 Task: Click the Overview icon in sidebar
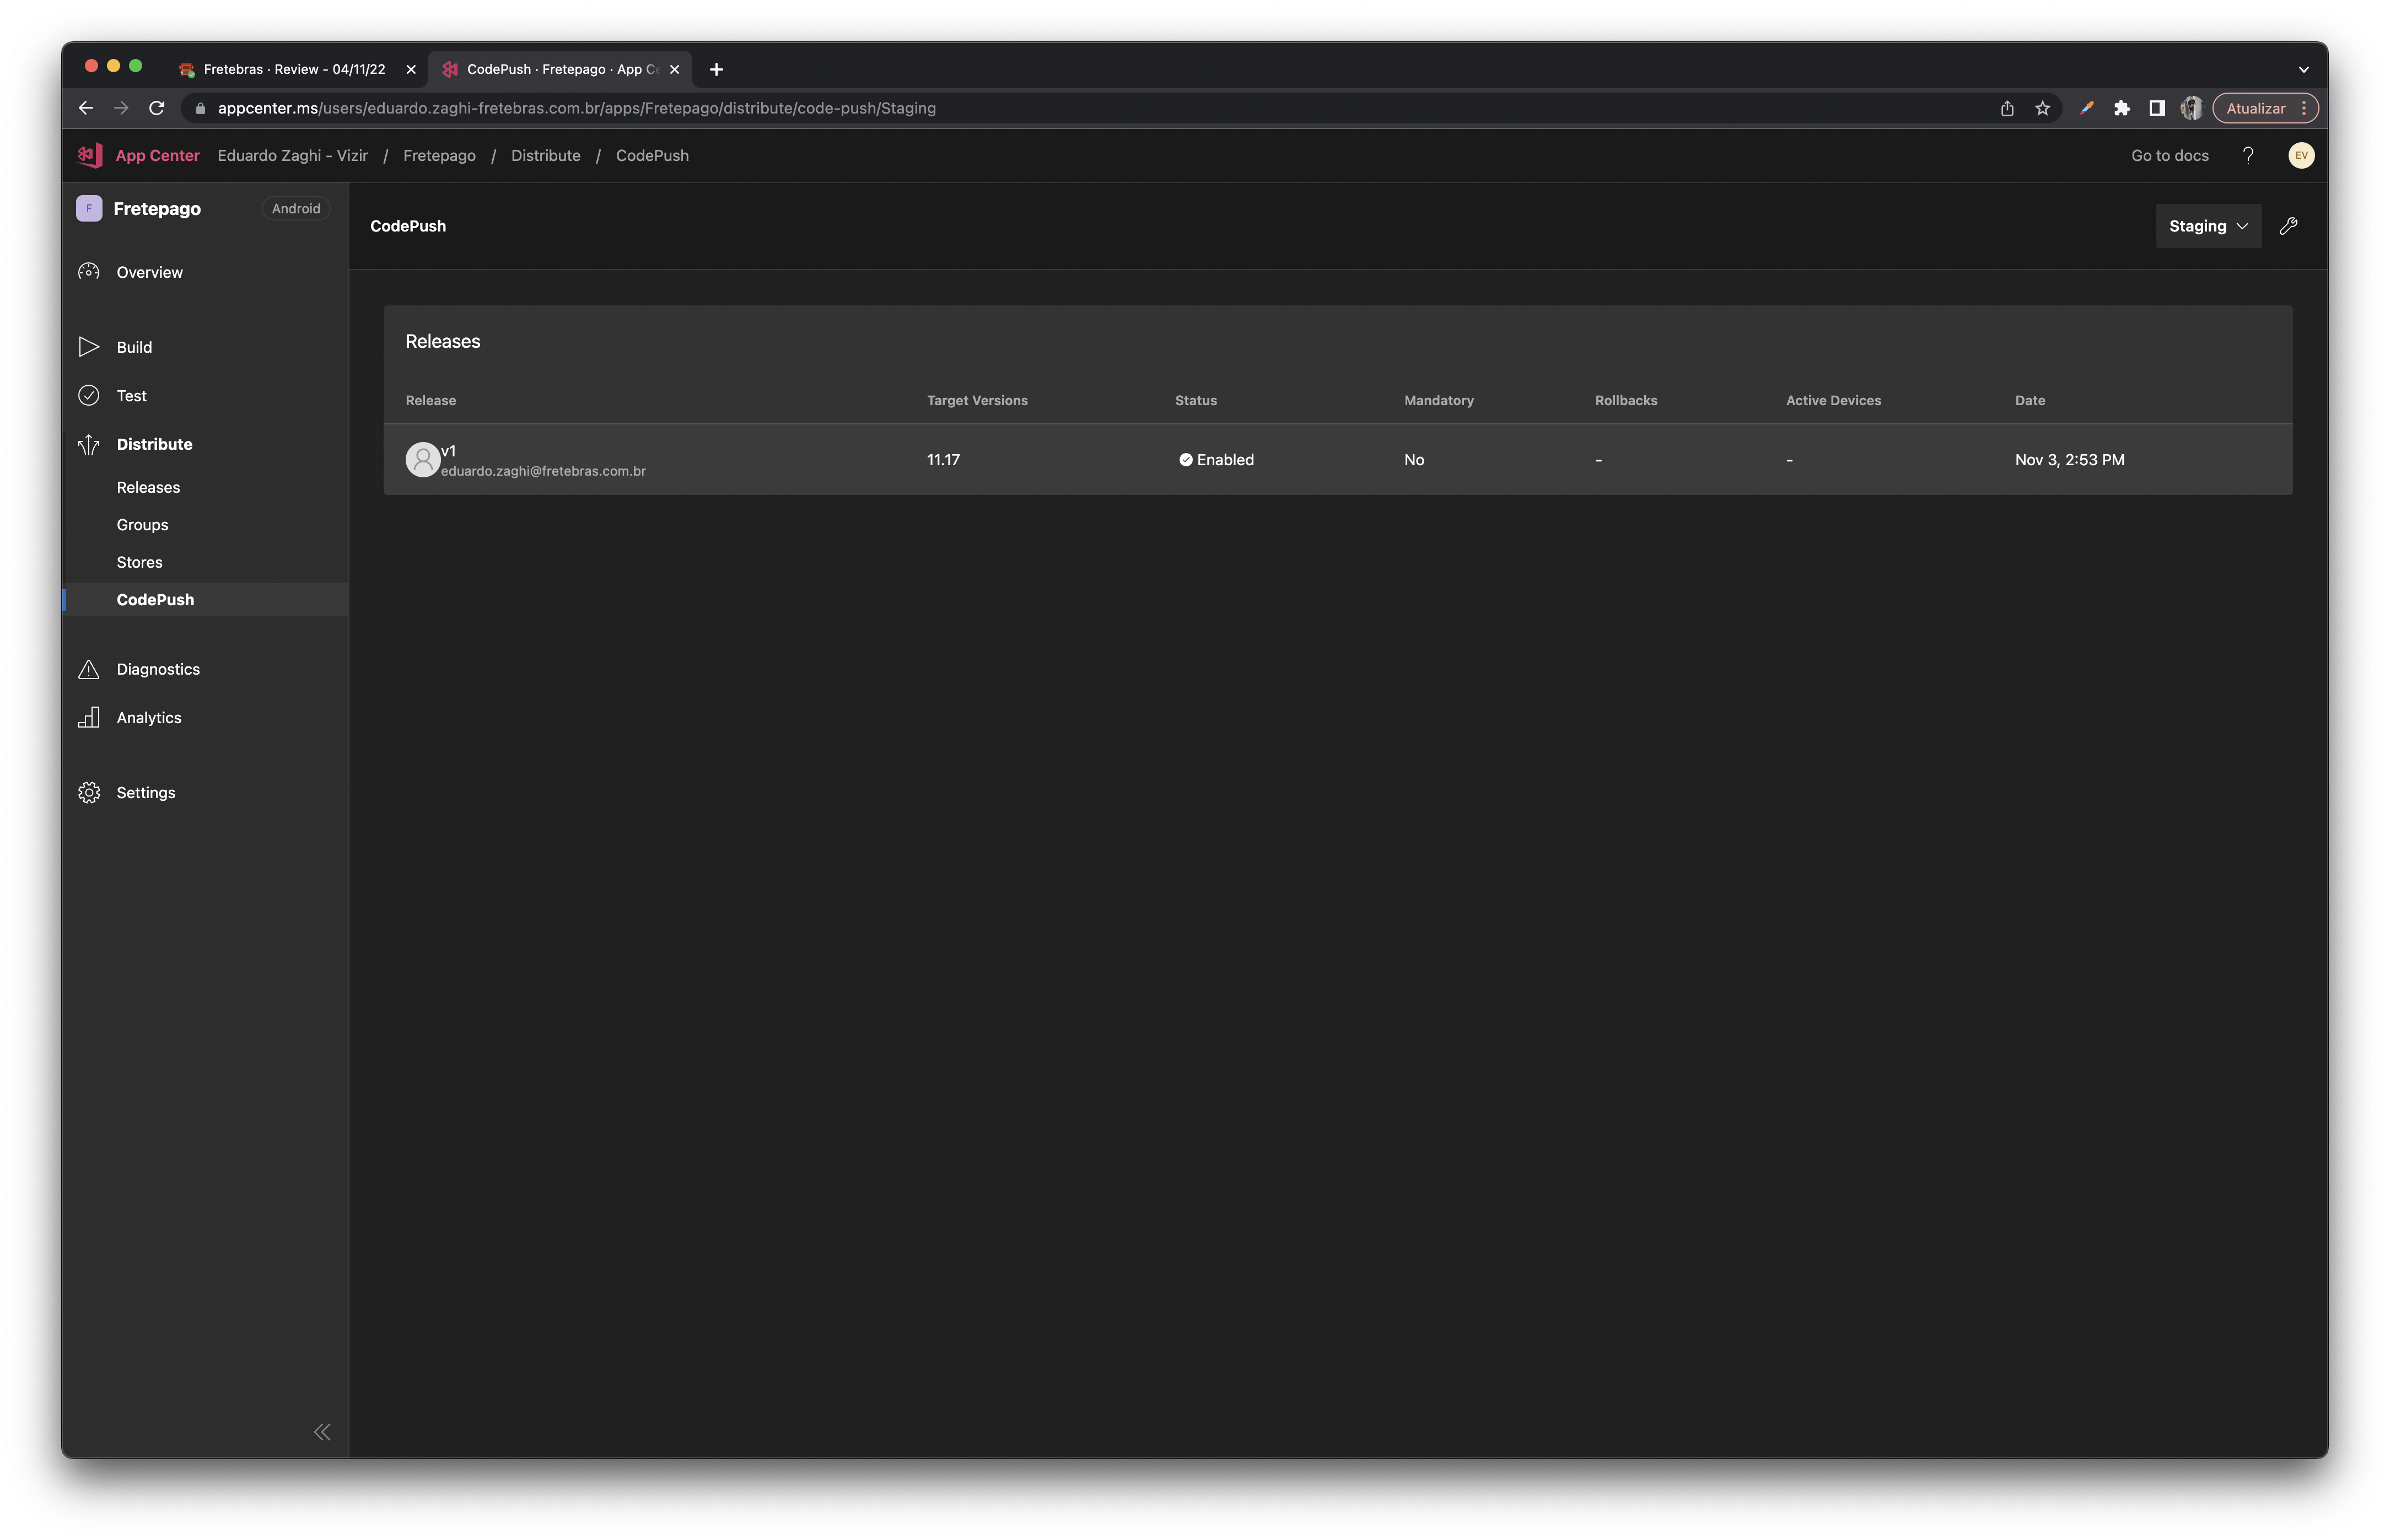pyautogui.click(x=89, y=270)
